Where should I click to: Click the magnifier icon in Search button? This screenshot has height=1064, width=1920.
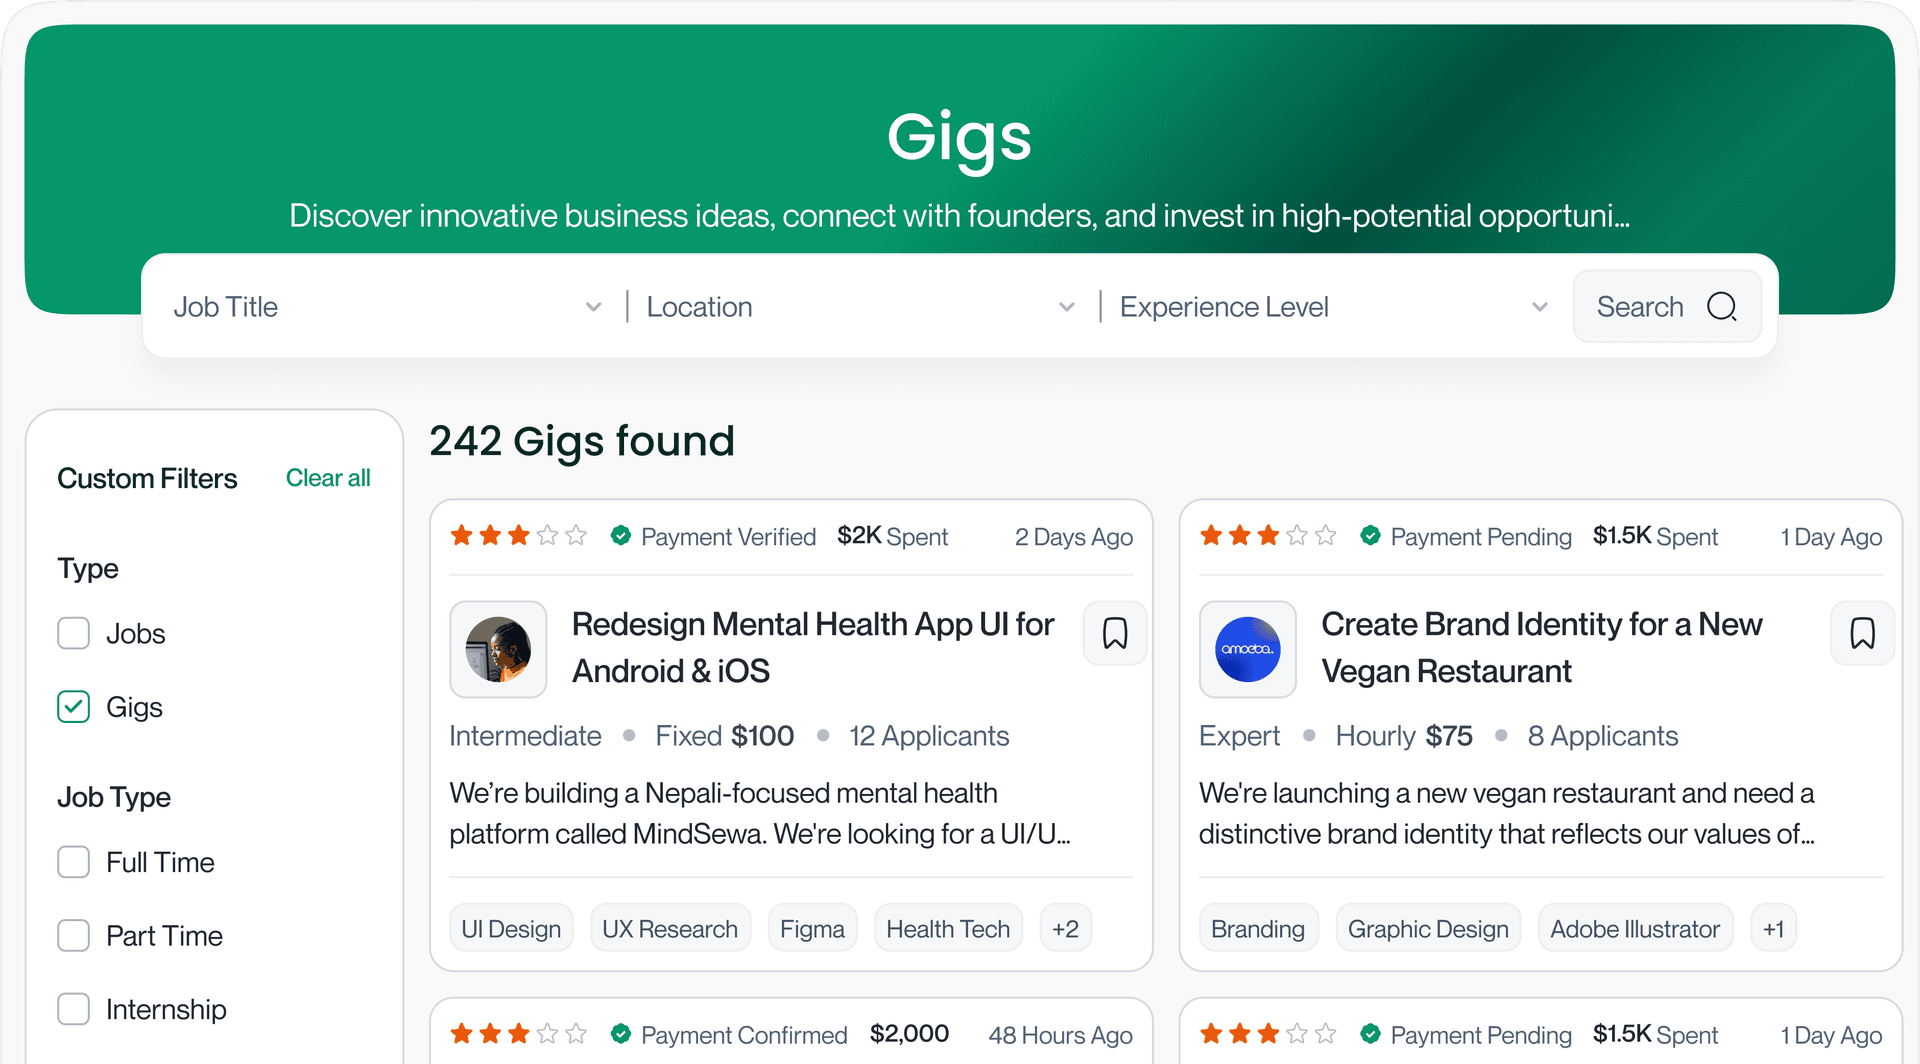click(1722, 307)
